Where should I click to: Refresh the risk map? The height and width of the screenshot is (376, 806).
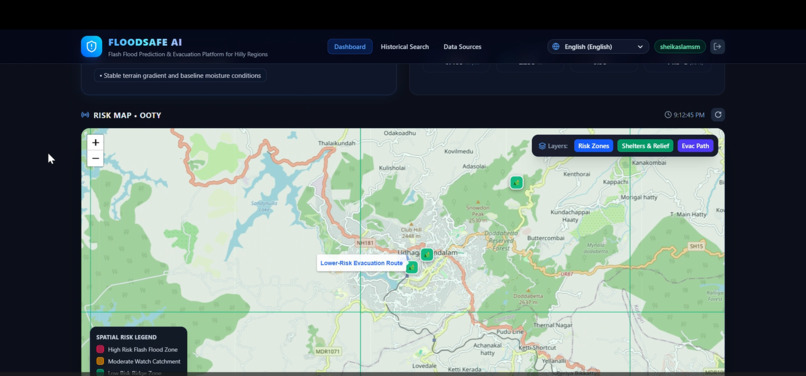point(718,115)
